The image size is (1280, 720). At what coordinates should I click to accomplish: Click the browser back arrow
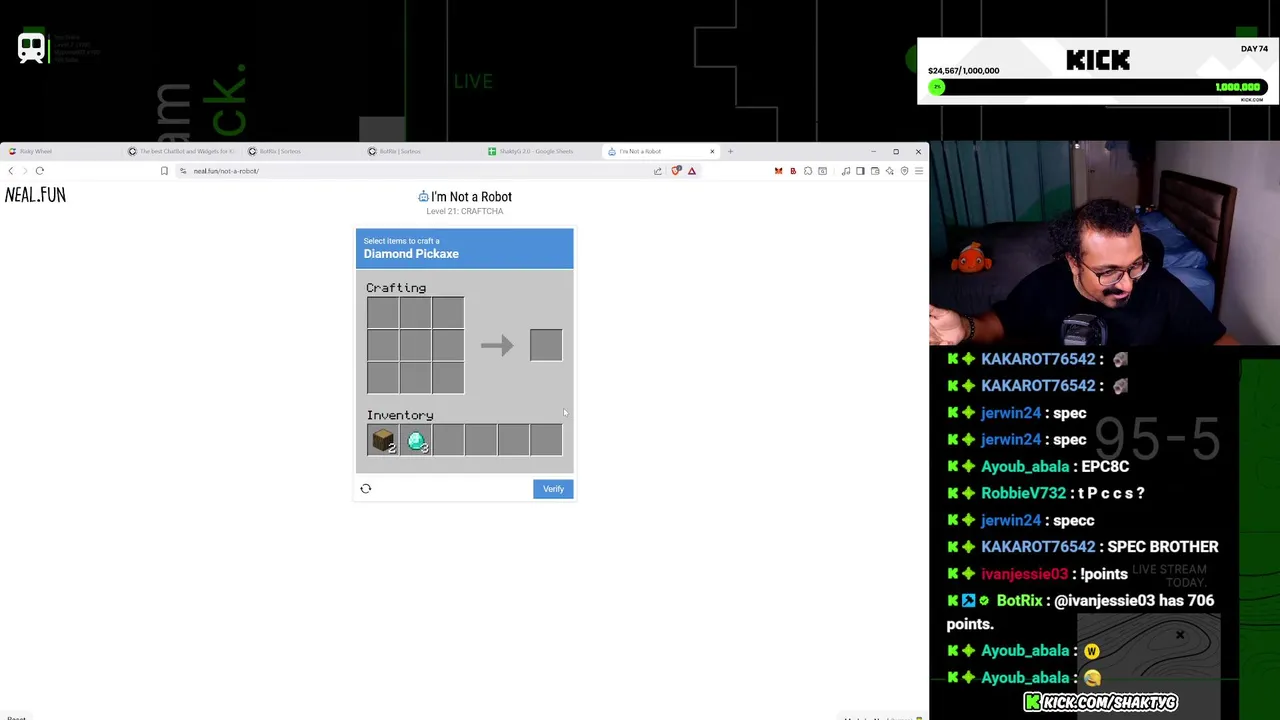11,171
